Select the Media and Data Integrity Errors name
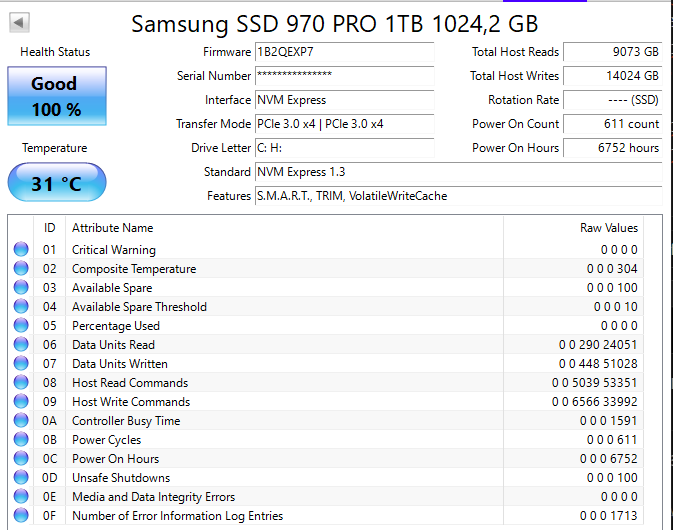The height and width of the screenshot is (530, 673). click(x=153, y=497)
